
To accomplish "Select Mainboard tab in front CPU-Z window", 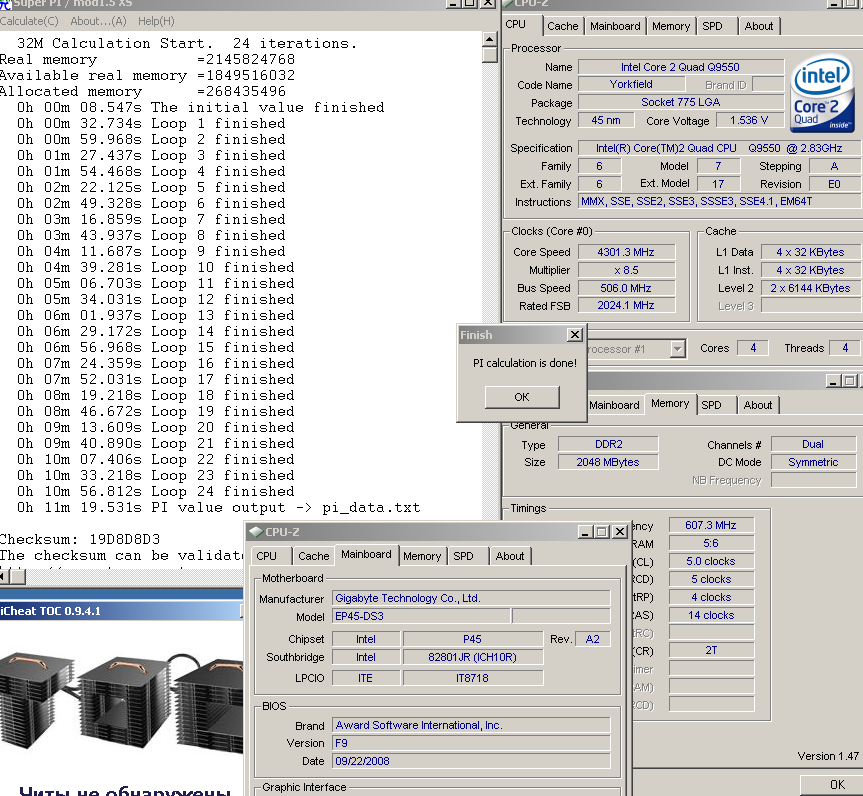I will [366, 554].
